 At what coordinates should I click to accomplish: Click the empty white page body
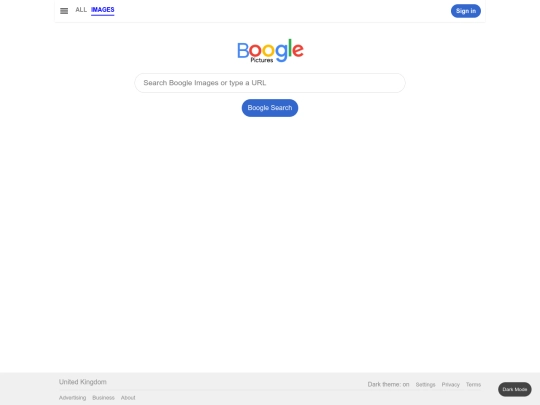(x=270, y=241)
